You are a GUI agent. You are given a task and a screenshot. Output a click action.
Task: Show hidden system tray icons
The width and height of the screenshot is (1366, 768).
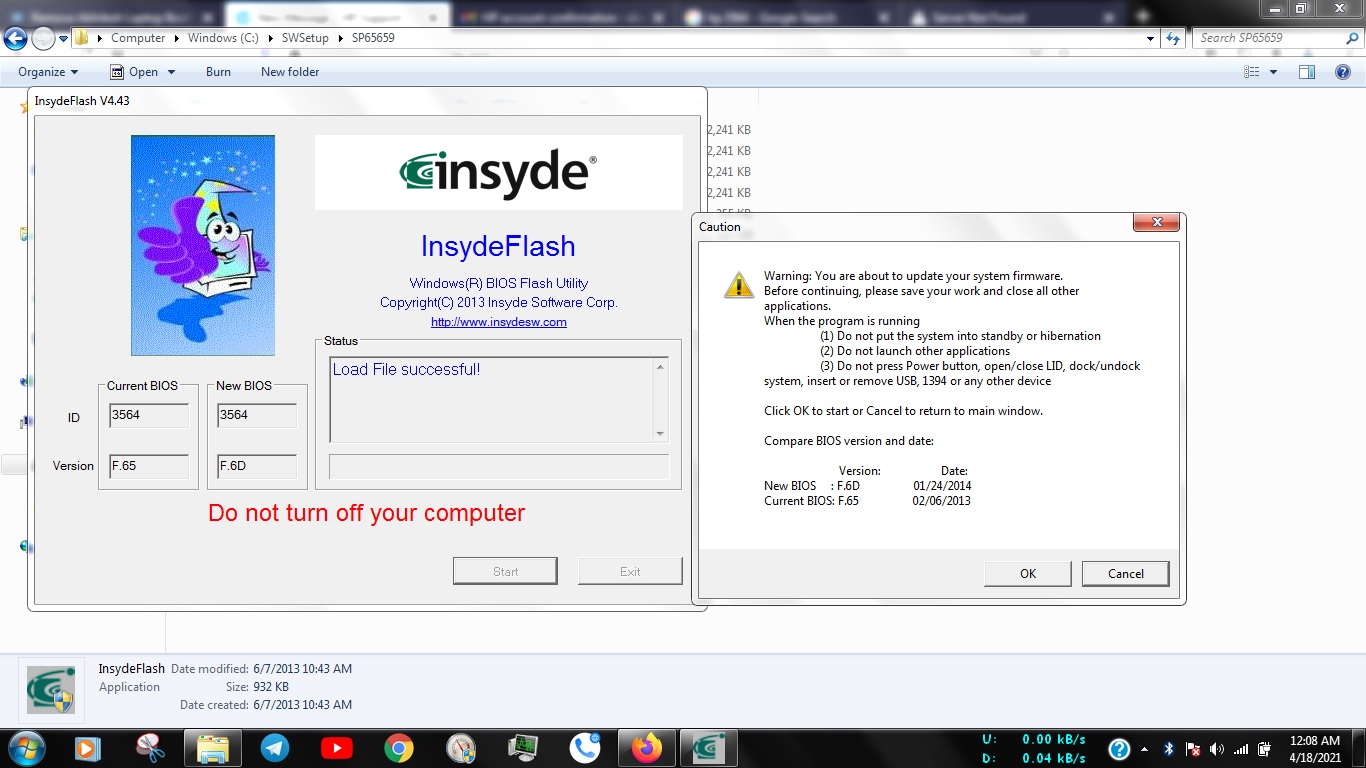point(1147,749)
